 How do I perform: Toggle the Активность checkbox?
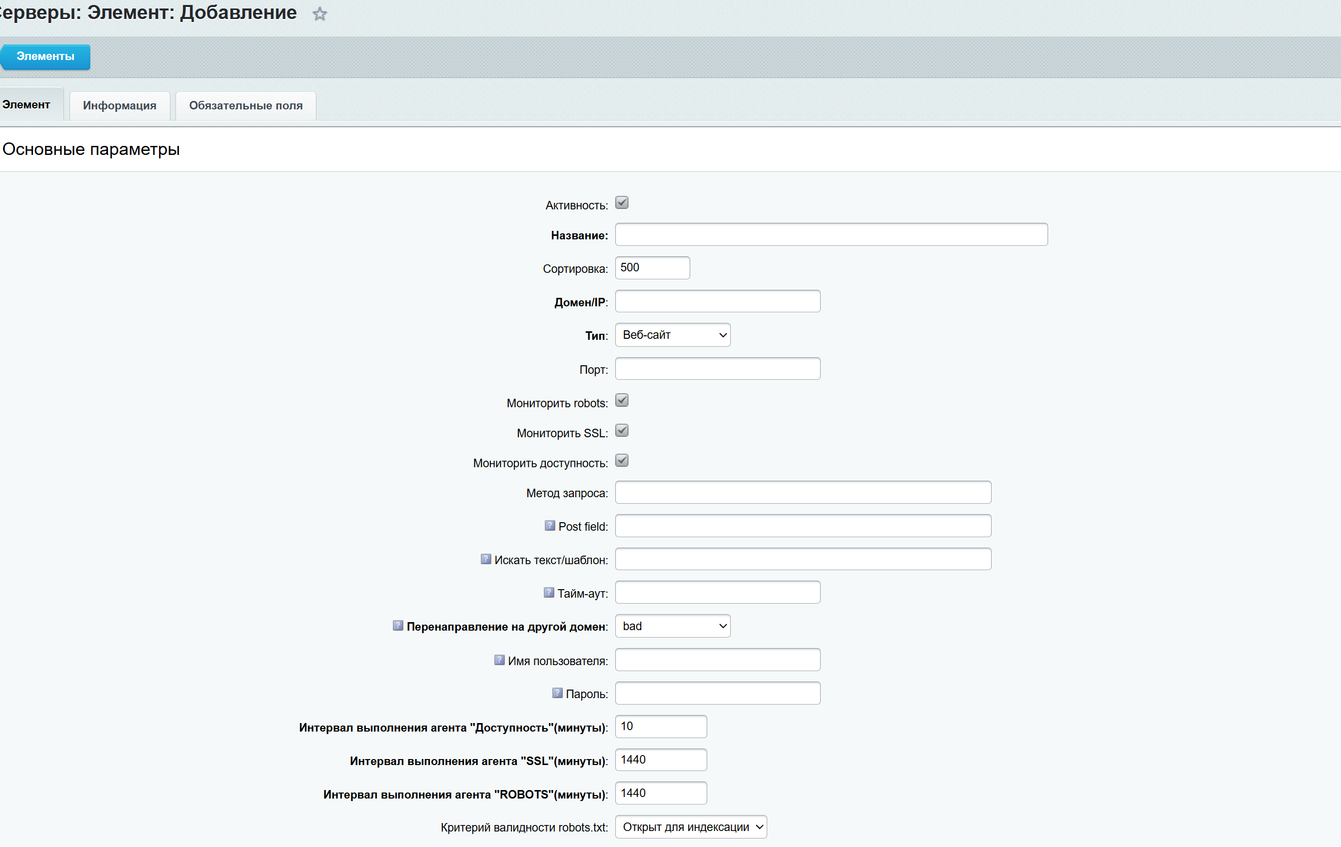pos(622,203)
